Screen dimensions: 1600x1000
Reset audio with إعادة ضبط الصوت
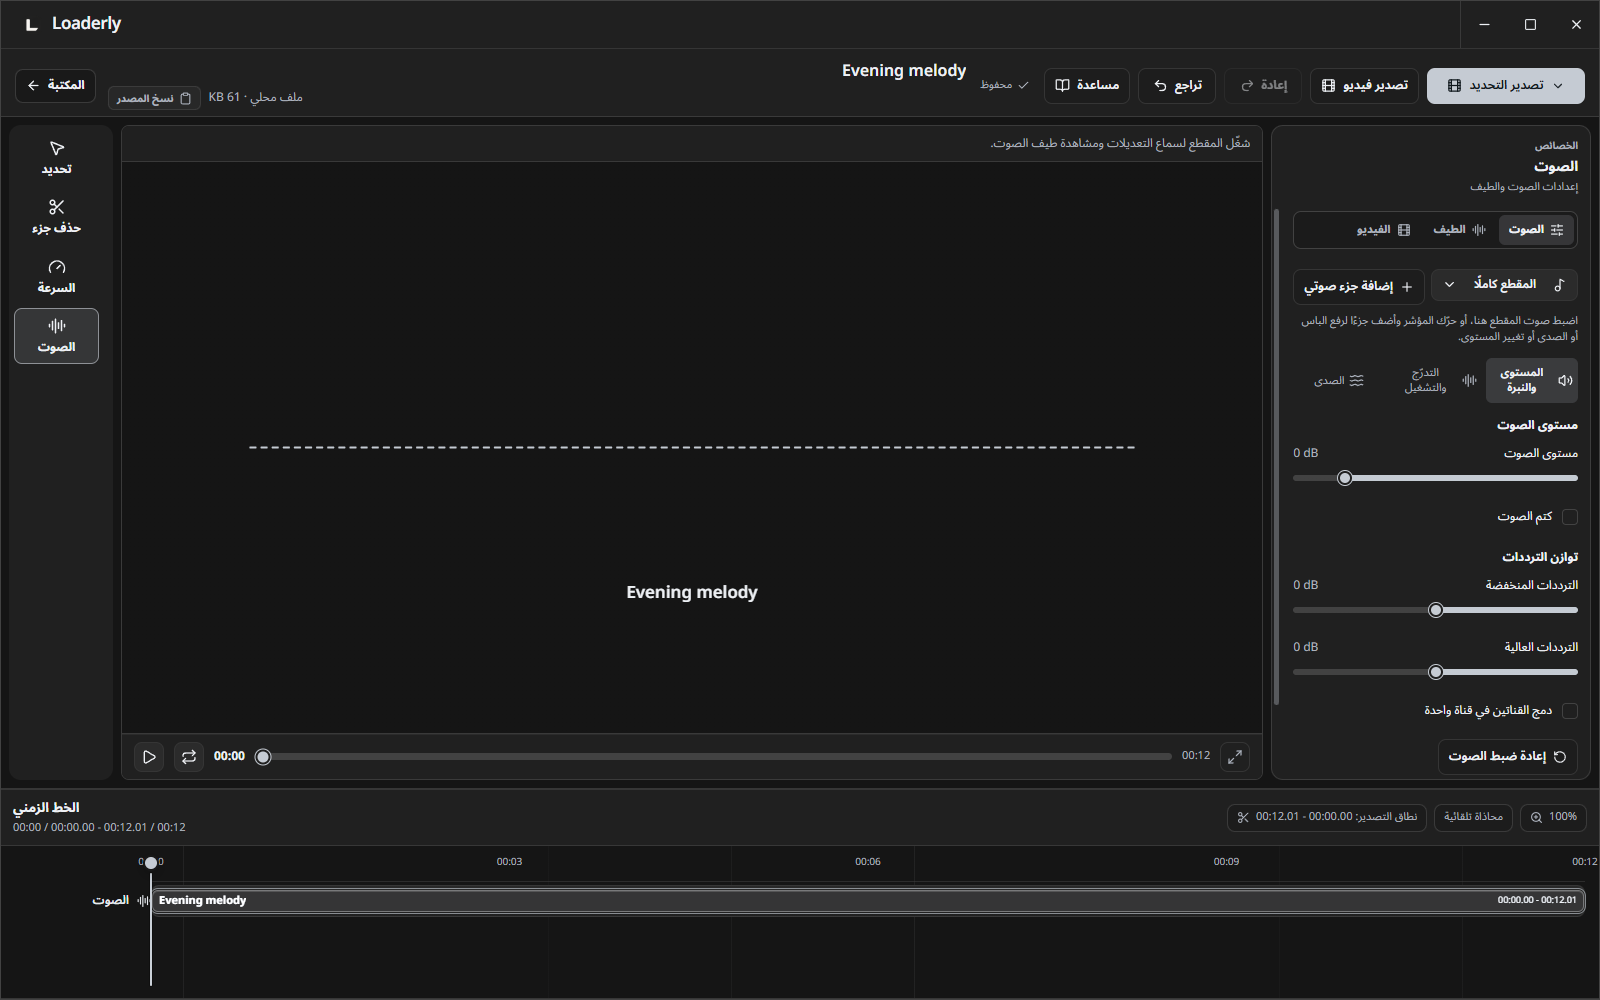[1507, 757]
